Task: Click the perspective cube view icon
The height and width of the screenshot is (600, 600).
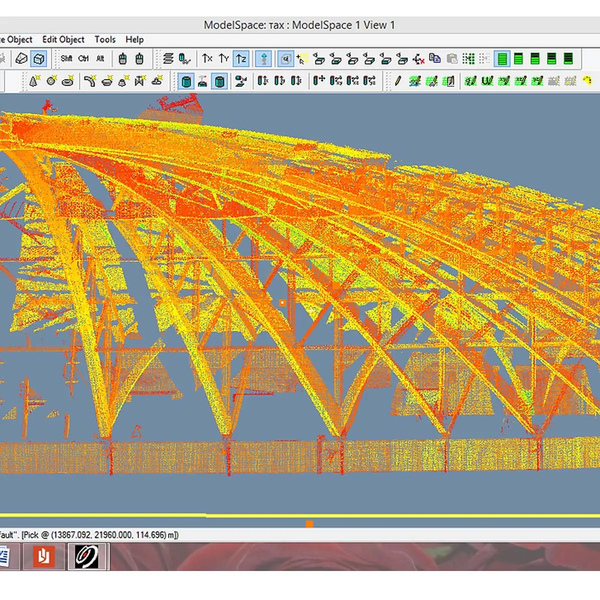Action: pos(19,59)
